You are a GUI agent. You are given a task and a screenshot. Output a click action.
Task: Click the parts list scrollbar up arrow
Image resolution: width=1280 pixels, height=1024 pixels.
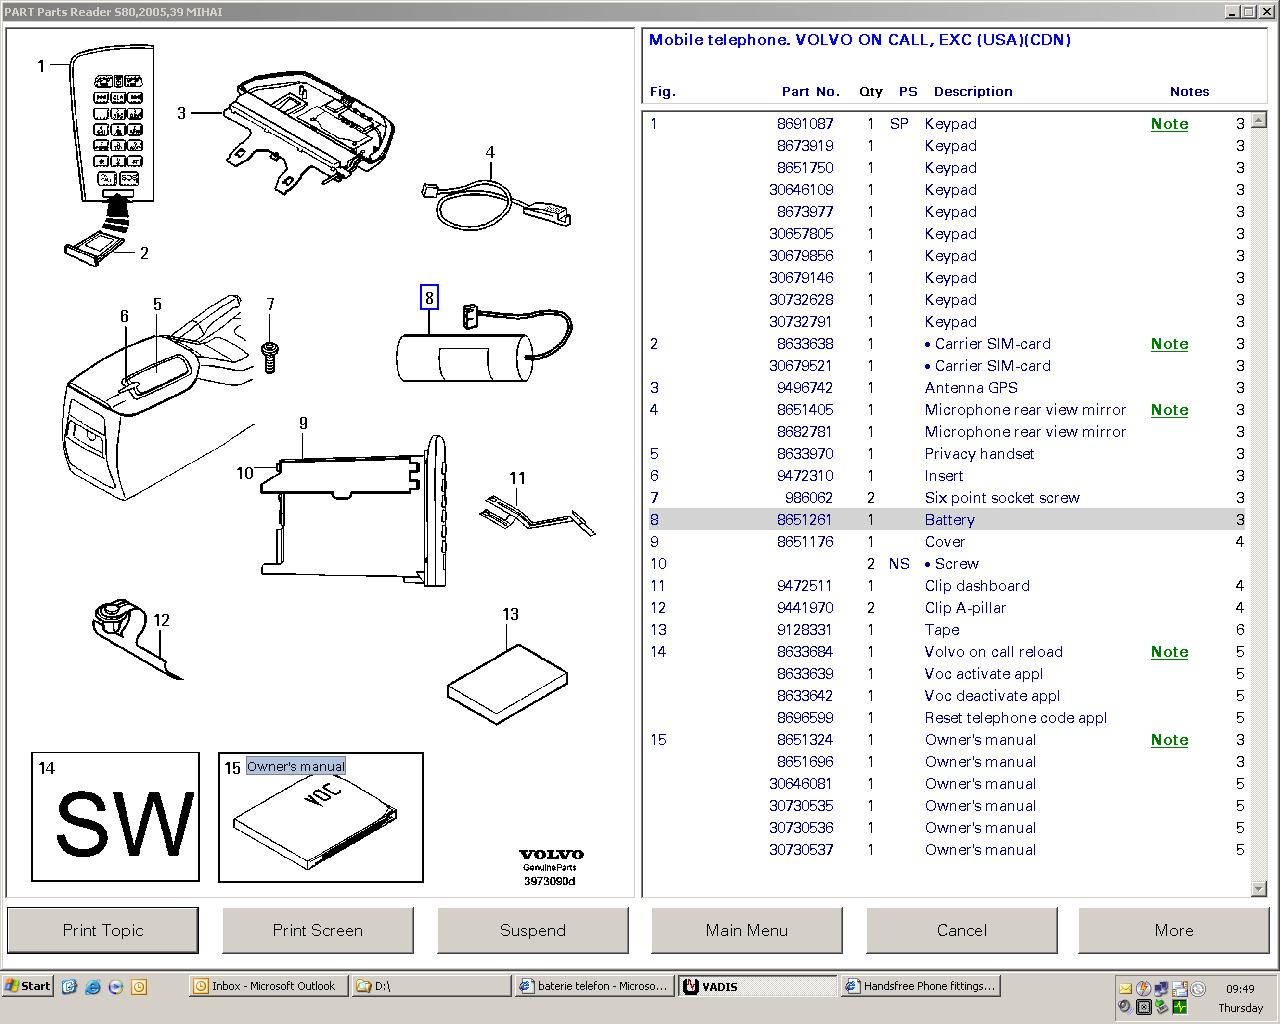pyautogui.click(x=1259, y=121)
